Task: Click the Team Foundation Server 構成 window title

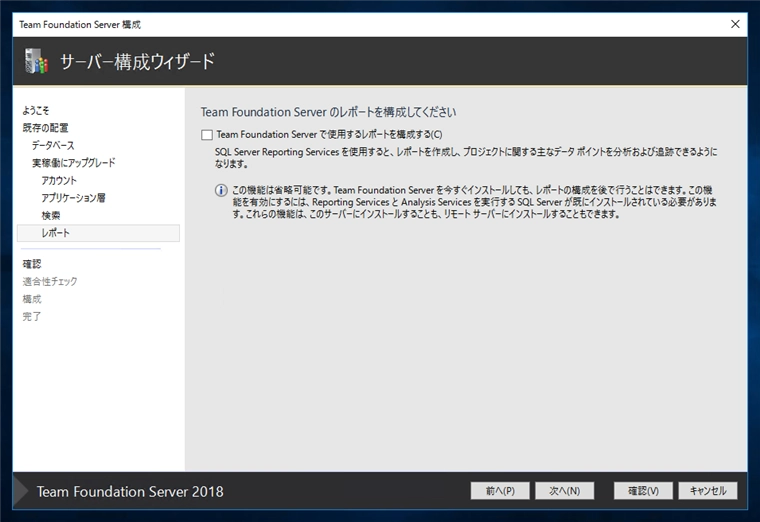Action: (x=80, y=24)
